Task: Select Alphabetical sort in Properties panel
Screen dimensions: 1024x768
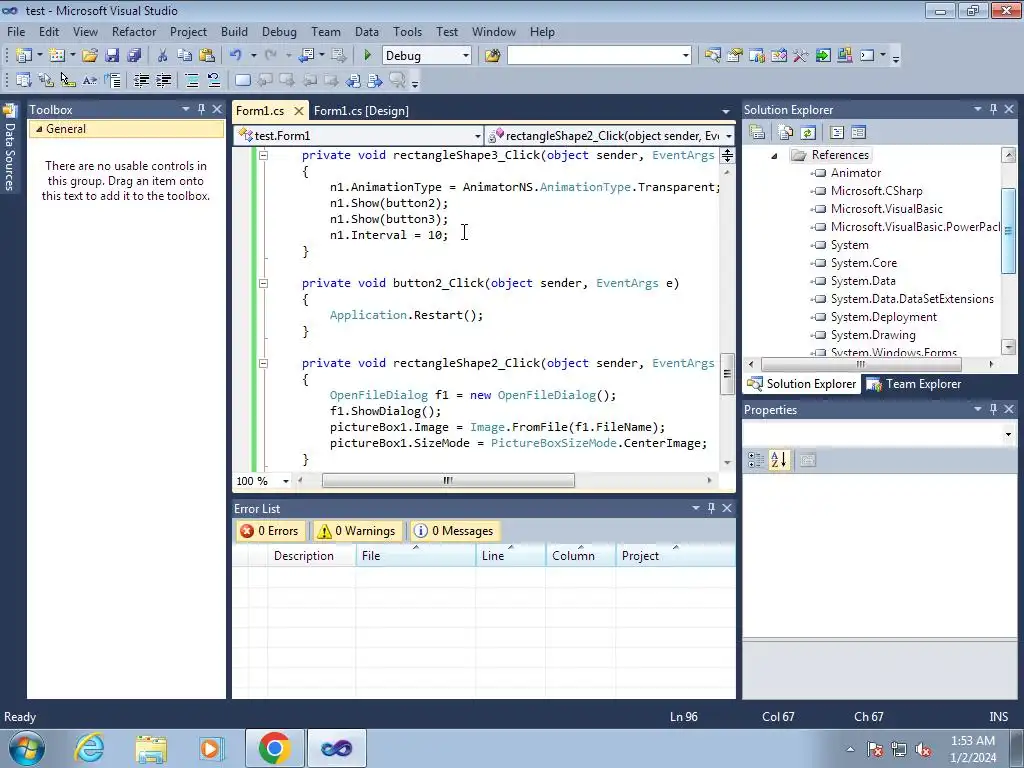Action: click(778, 460)
